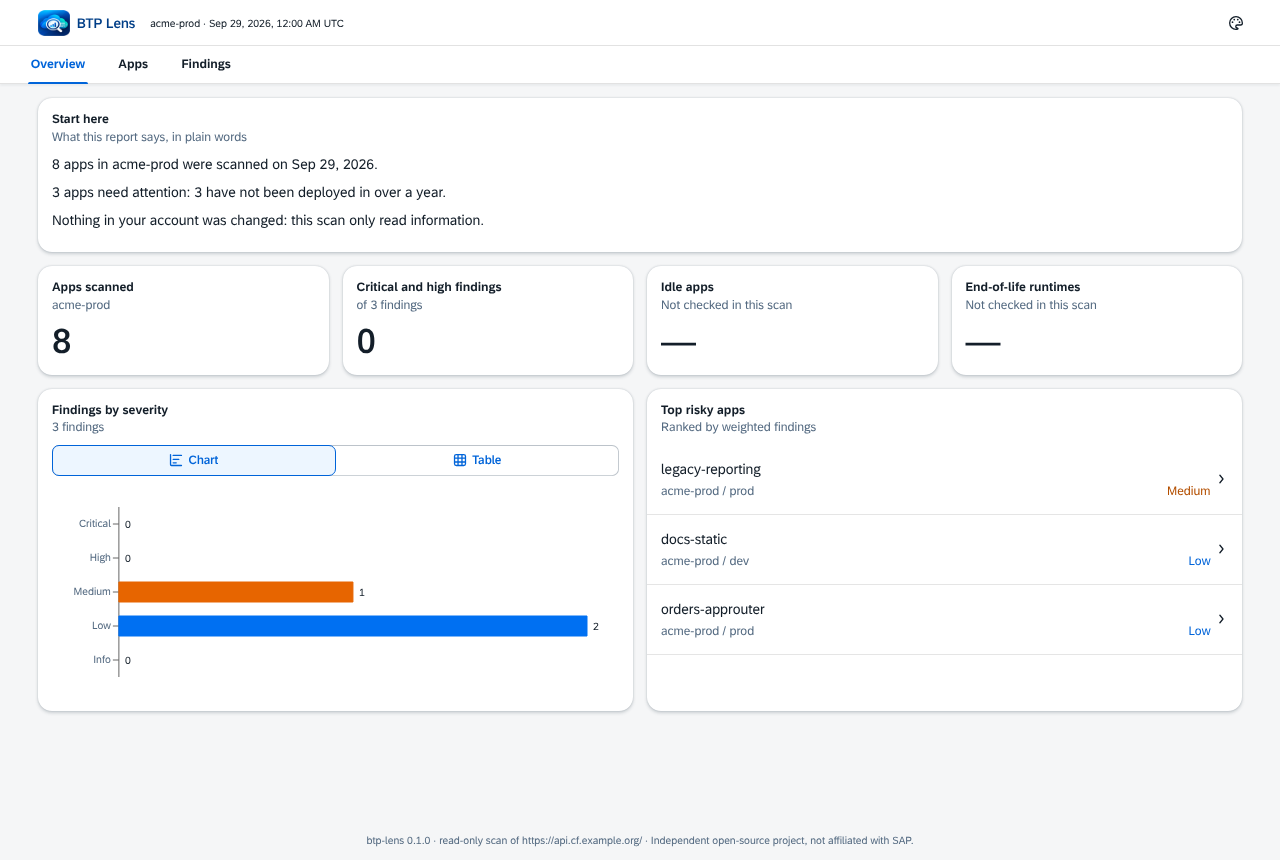Open the orders-approuter app row
This screenshot has height=860, width=1280.
click(x=944, y=620)
